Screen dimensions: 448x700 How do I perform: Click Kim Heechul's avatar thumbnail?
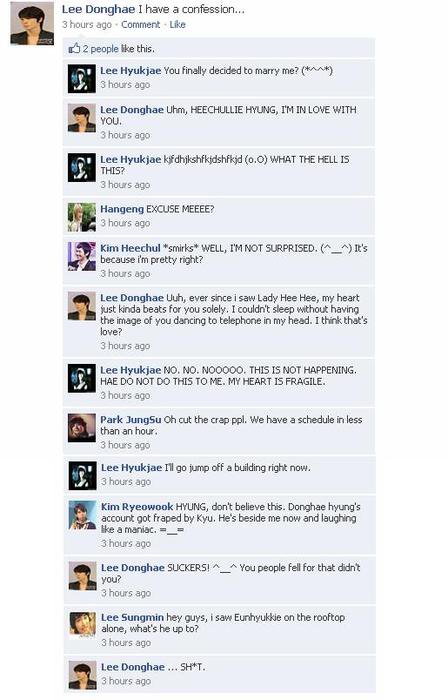coord(82,257)
